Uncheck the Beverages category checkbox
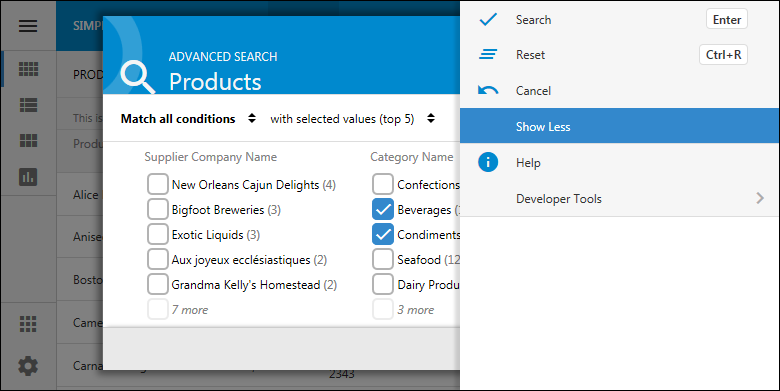780x391 pixels. (x=383, y=209)
